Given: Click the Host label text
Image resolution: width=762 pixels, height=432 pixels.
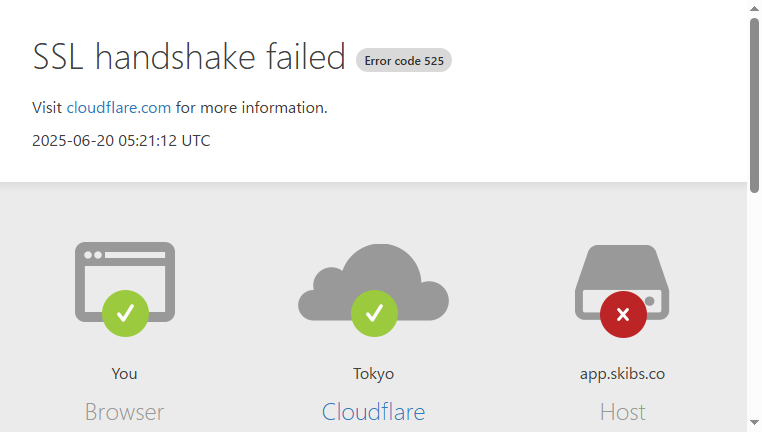Looking at the screenshot, I should pos(622,412).
